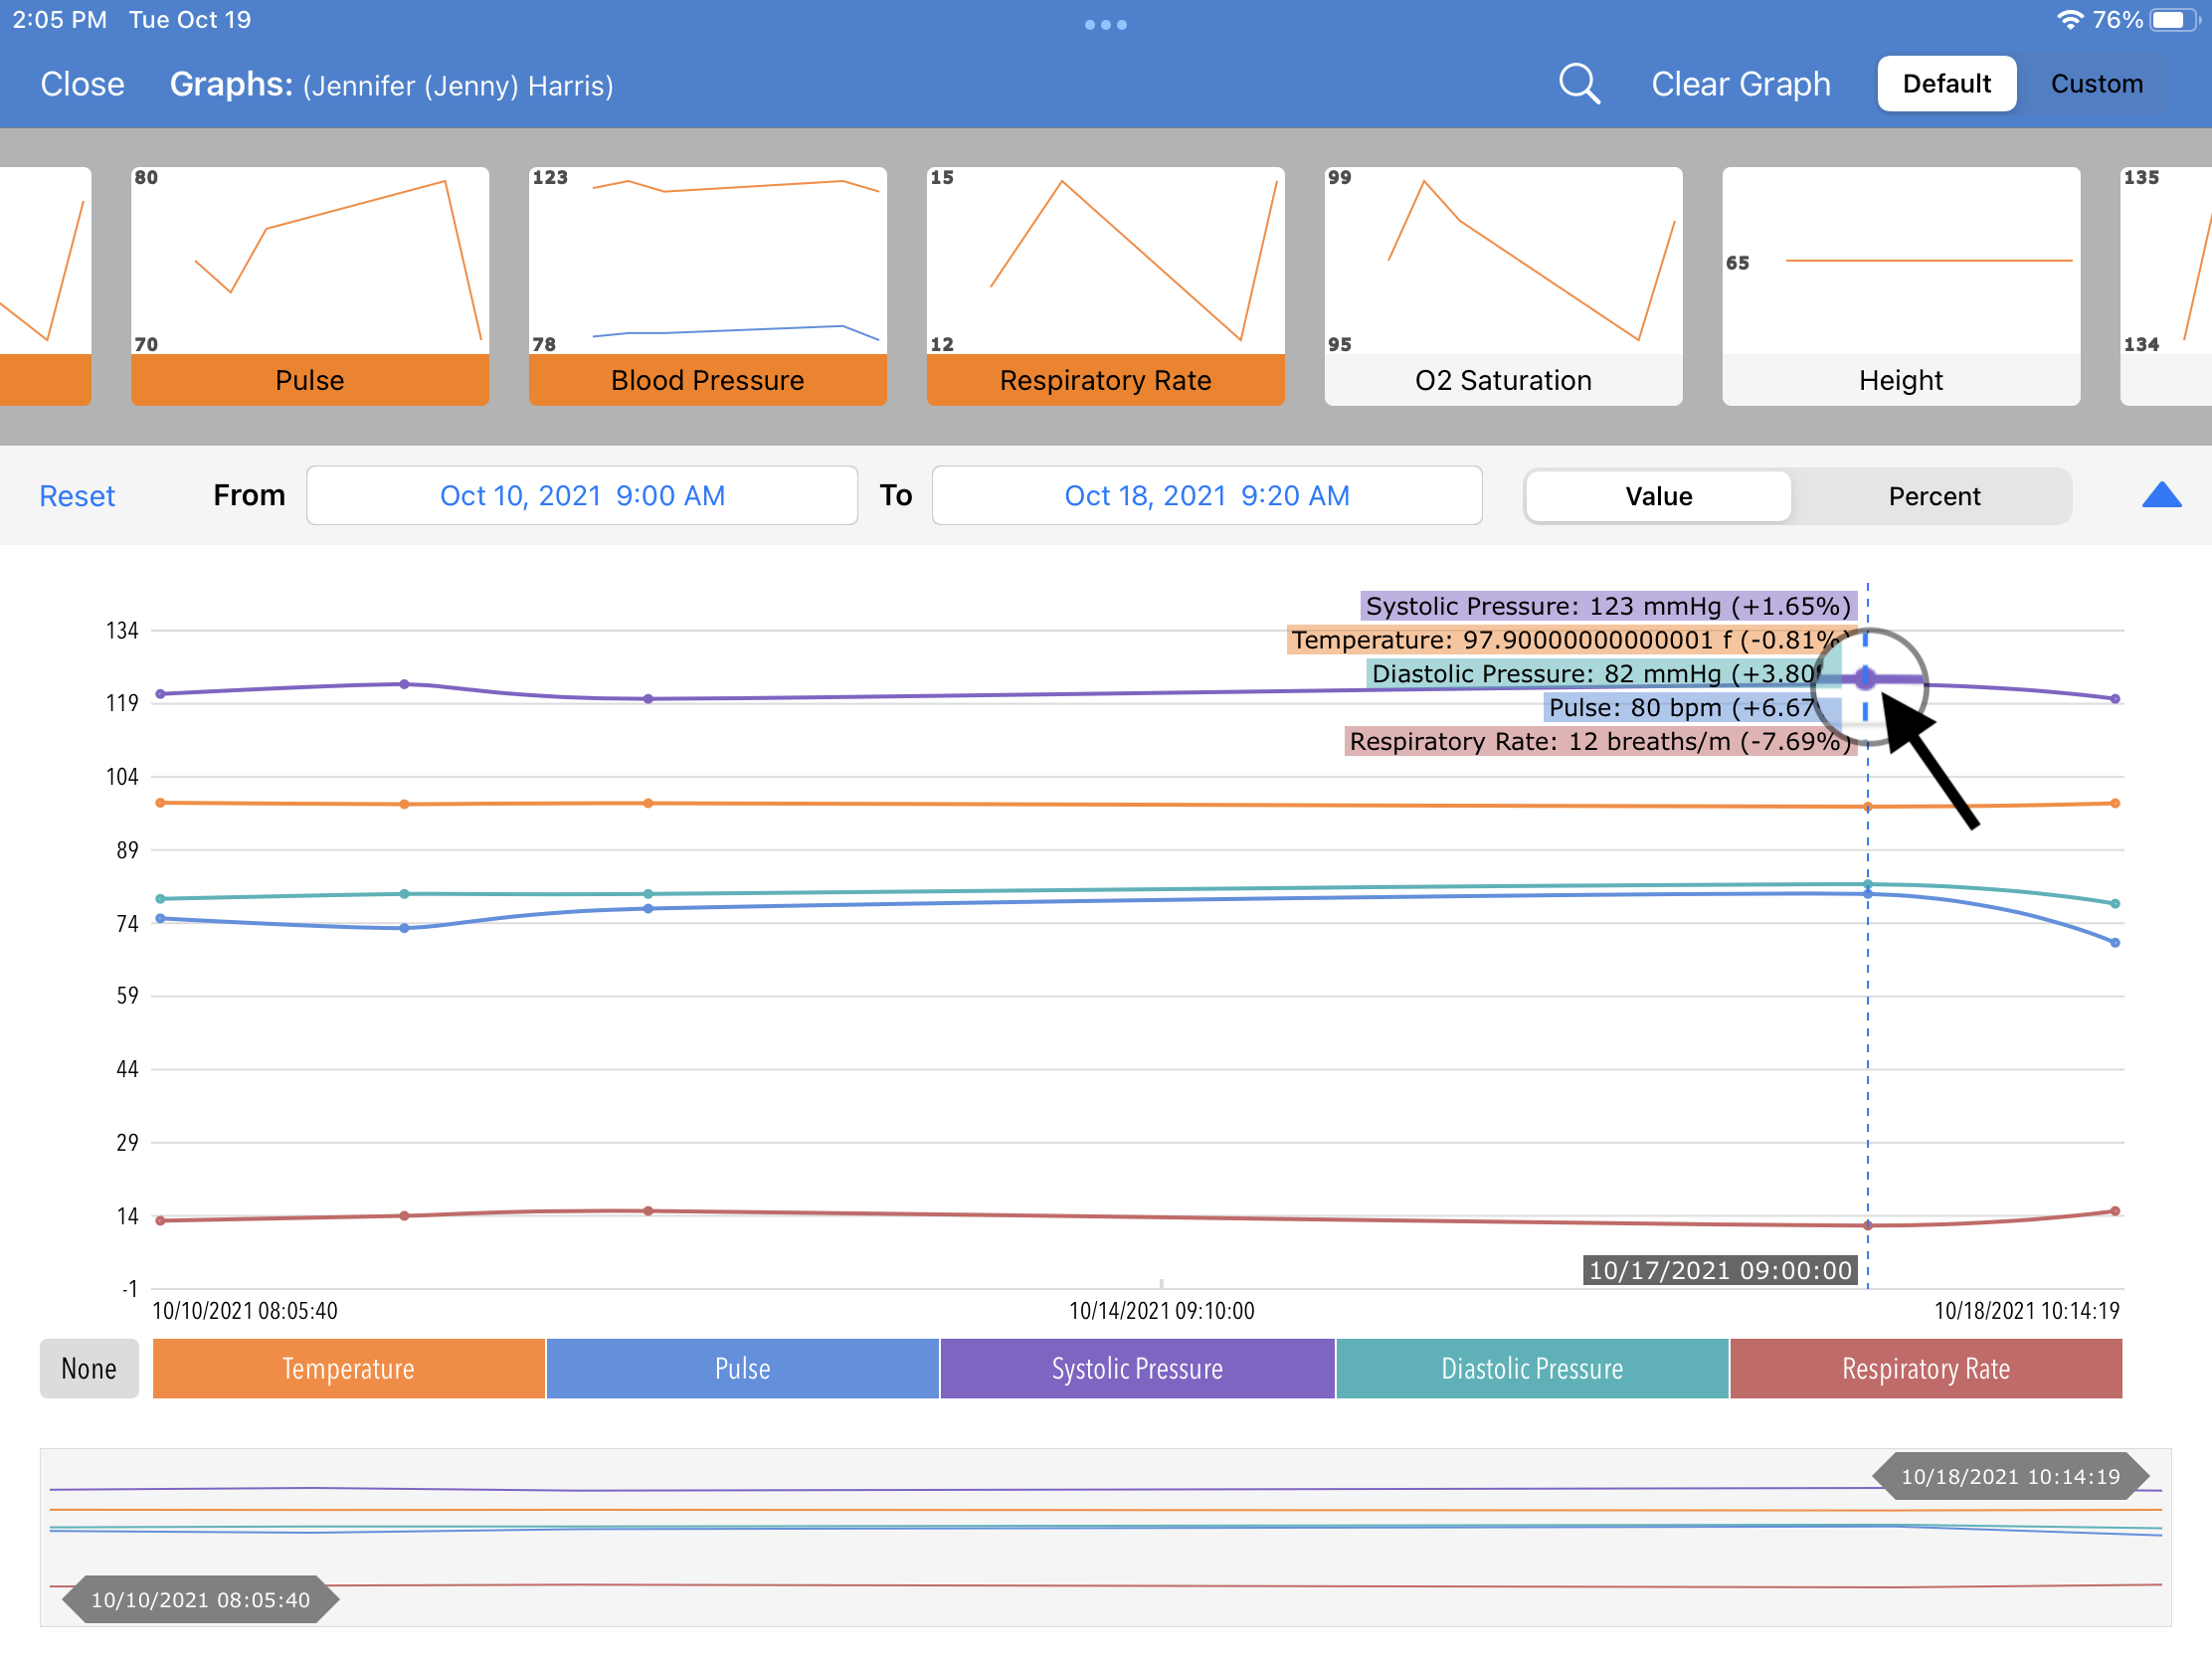This screenshot has height=1659, width=2212.
Task: Switch to Default graph mode
Action: click(1946, 84)
